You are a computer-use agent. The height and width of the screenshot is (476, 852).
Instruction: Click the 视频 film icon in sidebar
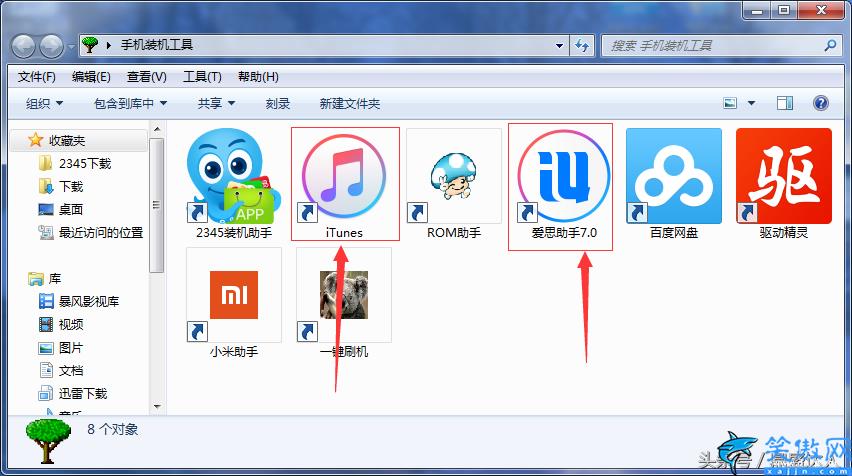point(46,324)
